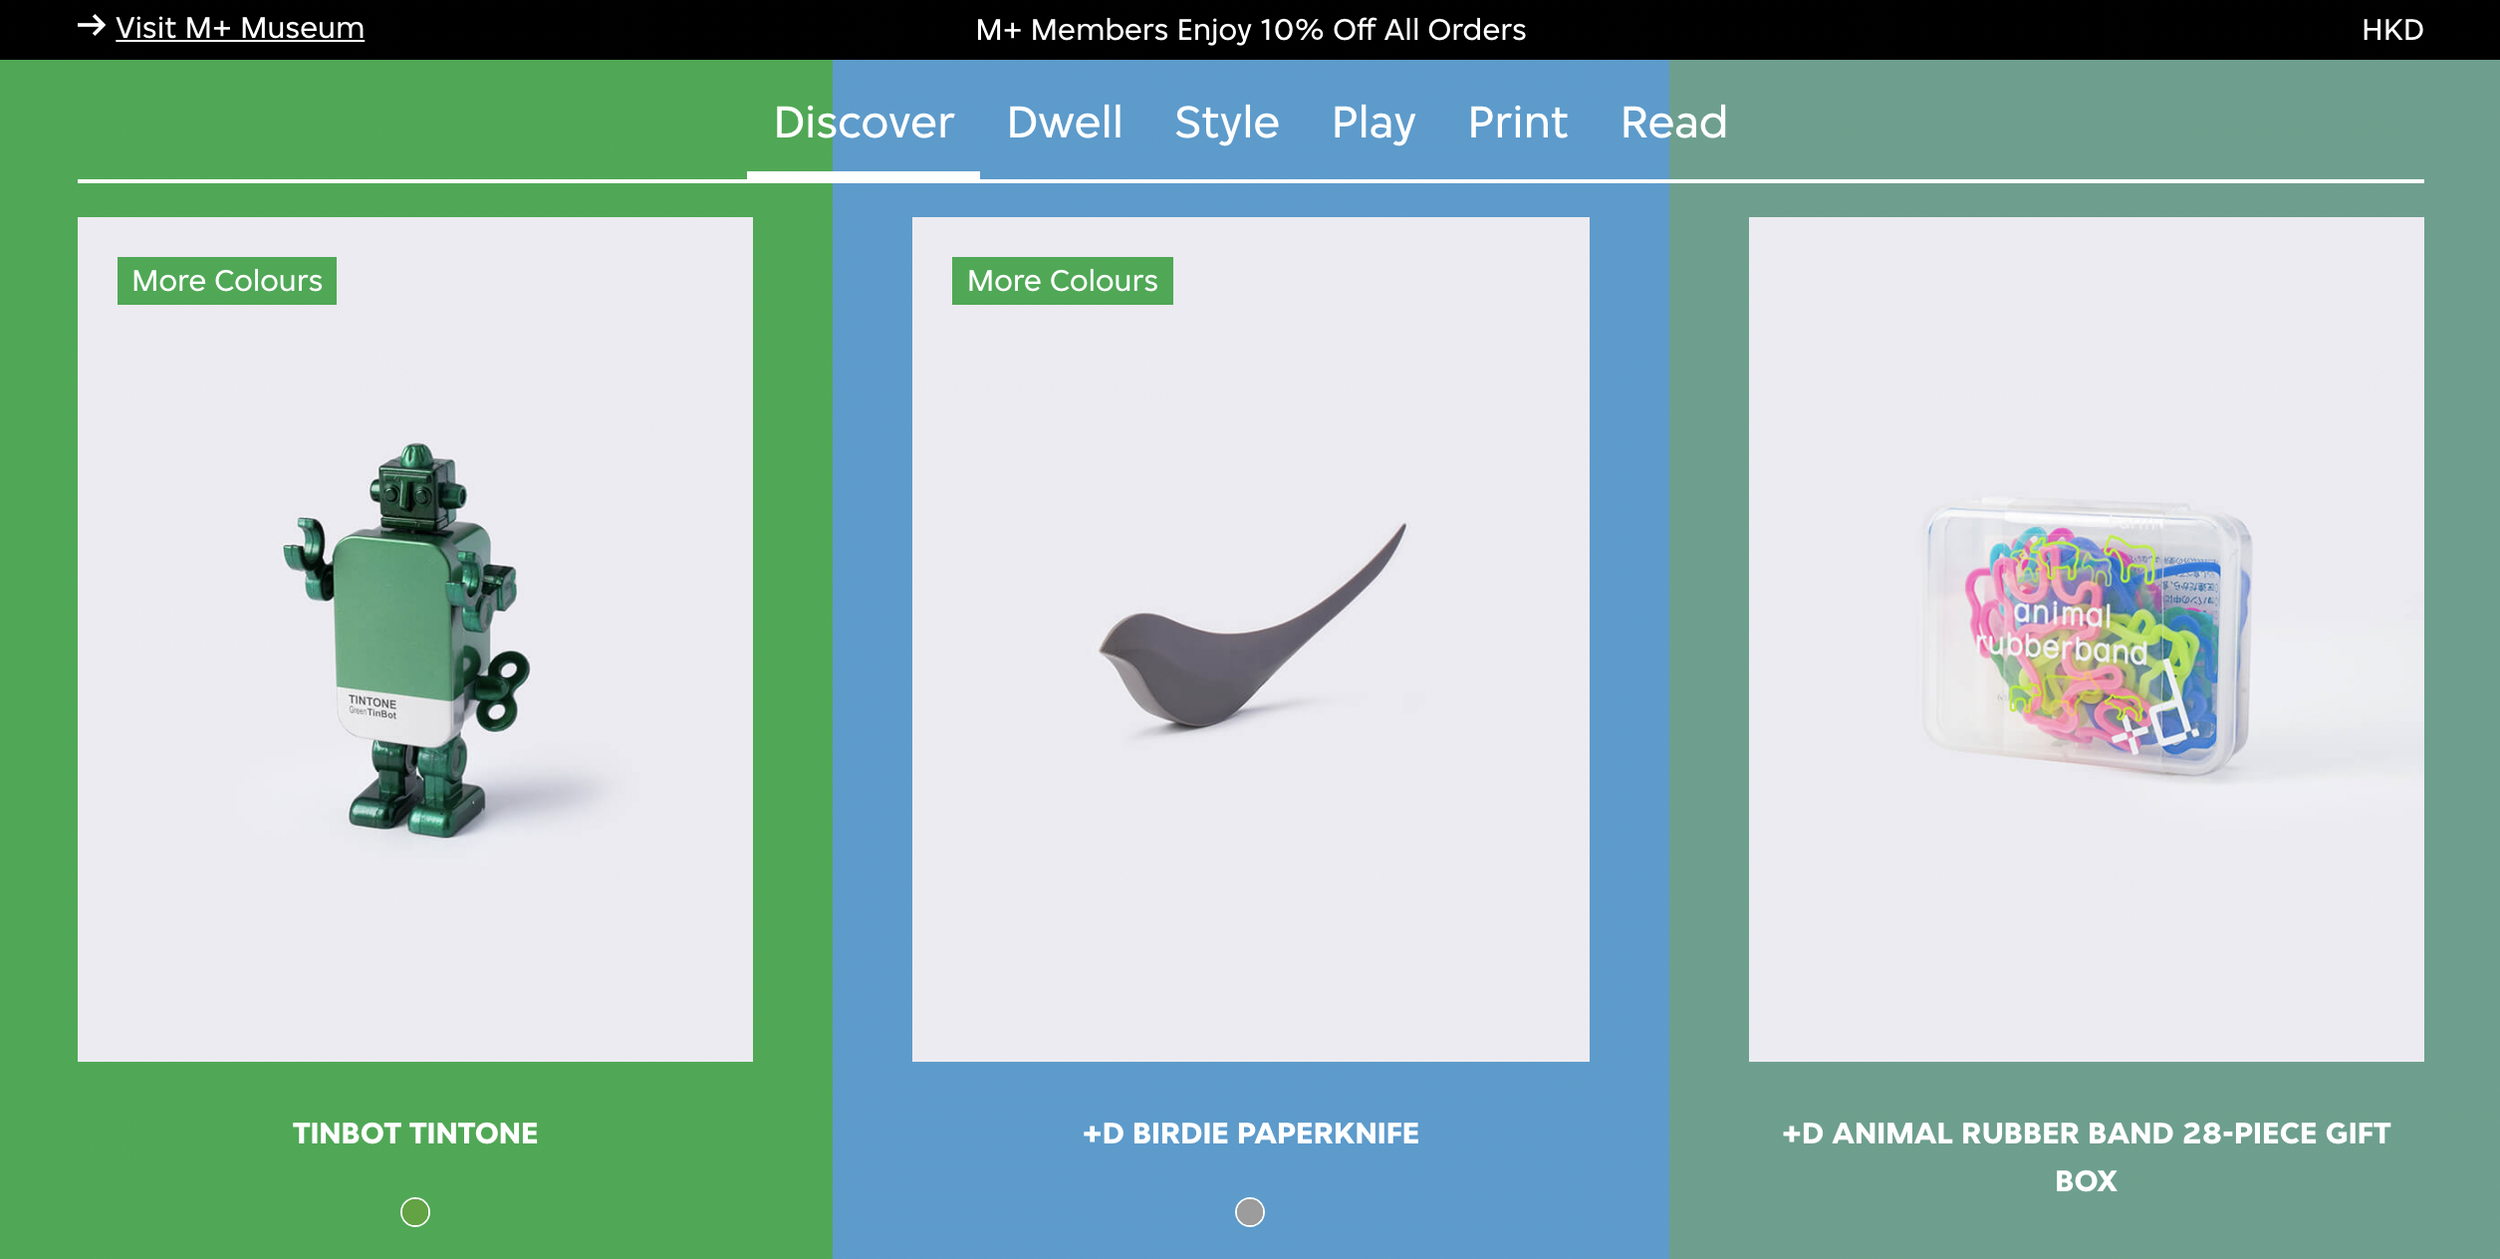Click More Colours badge on Tinbot product

(227, 281)
